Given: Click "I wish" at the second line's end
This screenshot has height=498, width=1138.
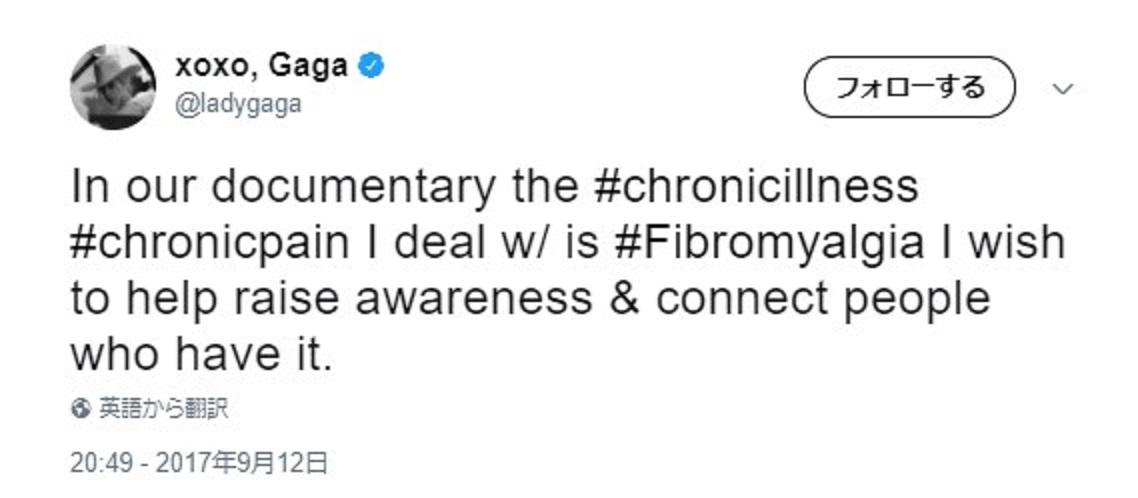Looking at the screenshot, I should point(1001,243).
